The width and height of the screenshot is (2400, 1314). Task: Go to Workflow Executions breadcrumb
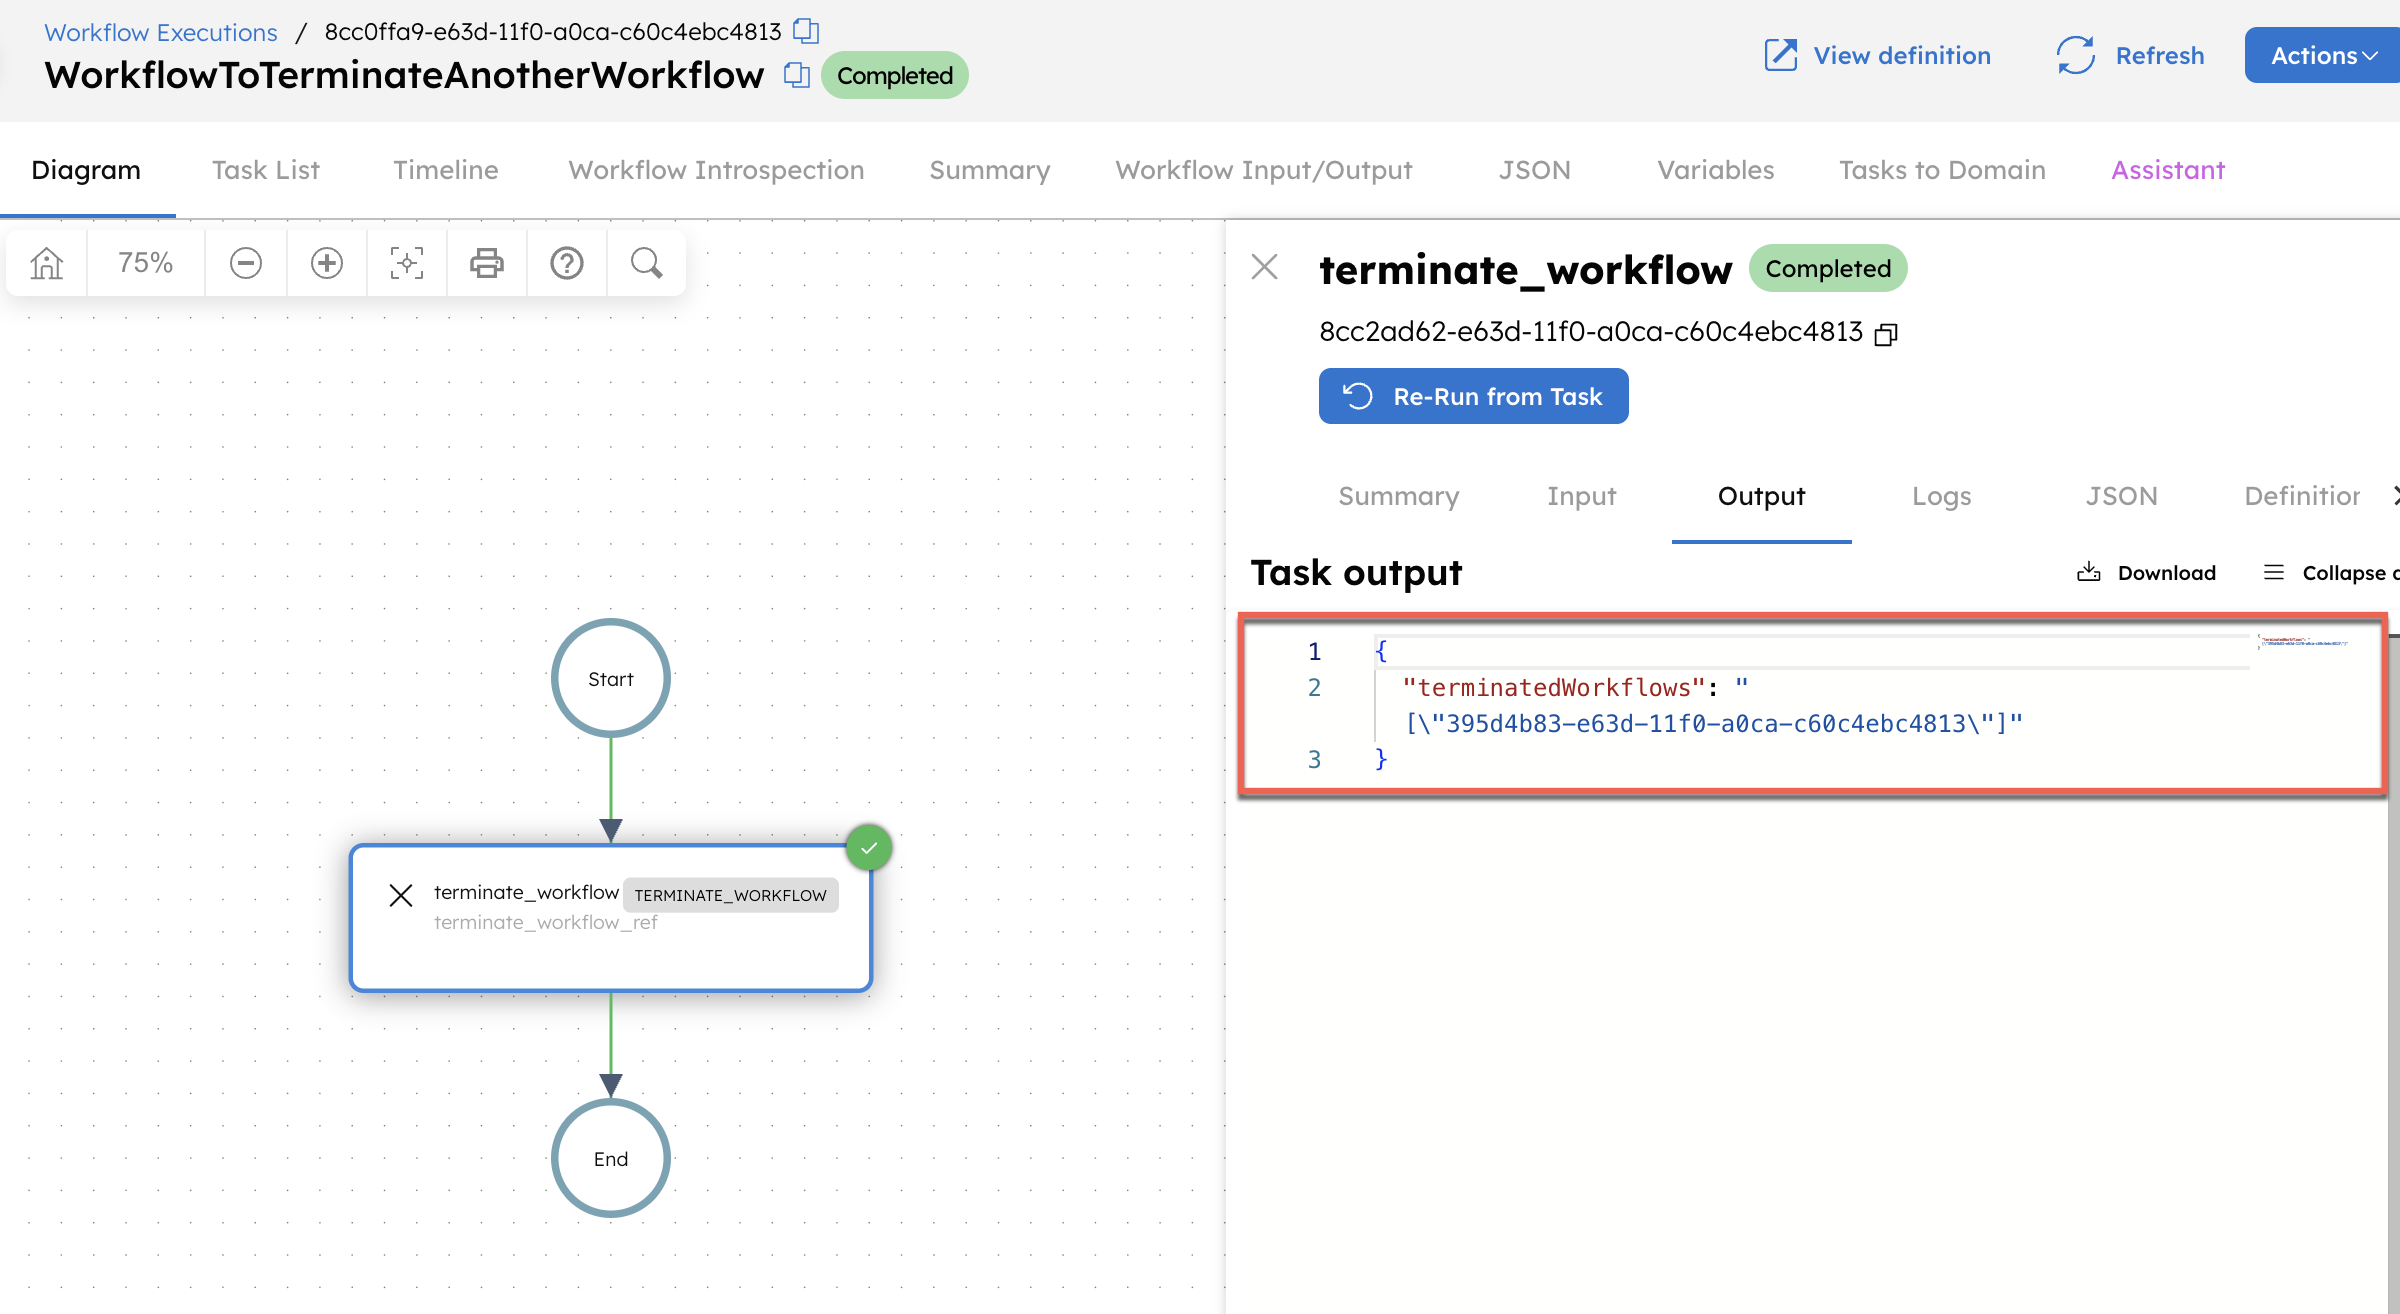[161, 32]
